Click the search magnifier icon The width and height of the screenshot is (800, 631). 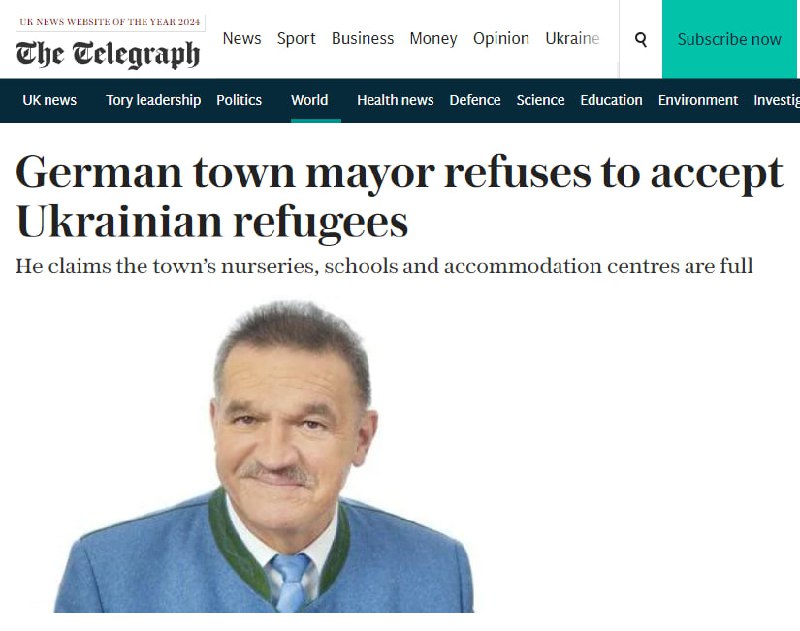click(641, 39)
